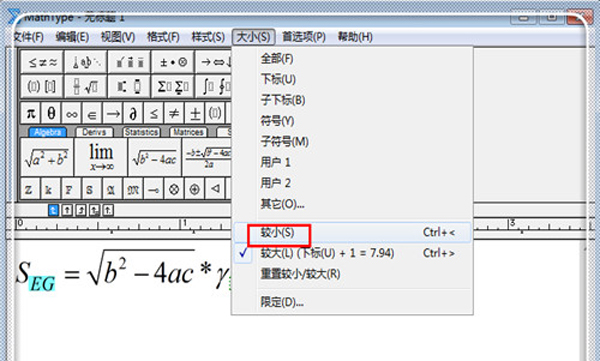The height and width of the screenshot is (361, 600).
Task: Insert the pi symbol from the small bar
Action: (x=31, y=113)
